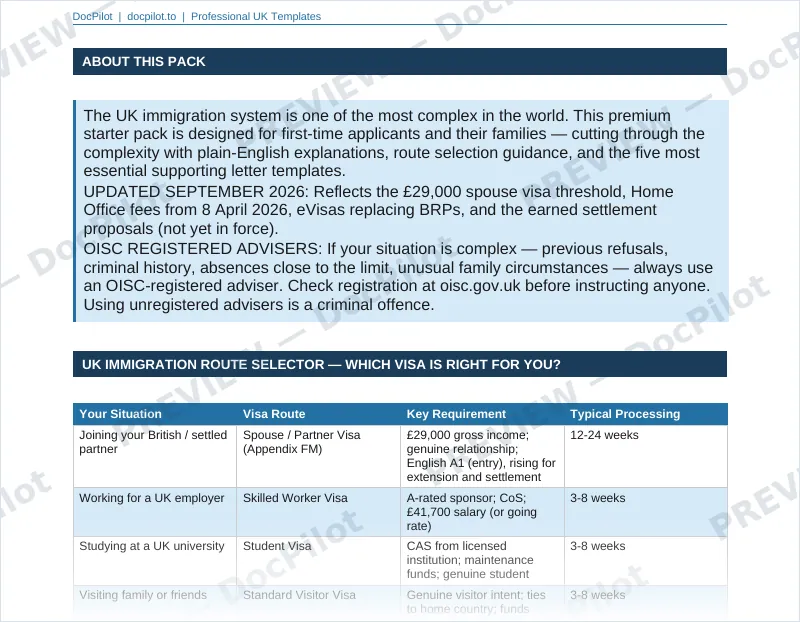
Task: Click the docpilot.to header link text
Action: pyautogui.click(x=152, y=16)
